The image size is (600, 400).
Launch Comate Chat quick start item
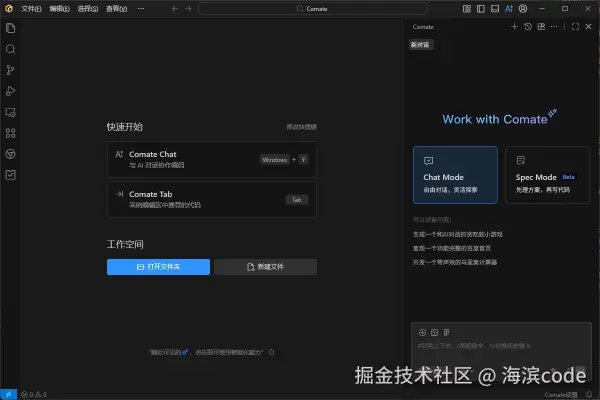[x=212, y=159]
